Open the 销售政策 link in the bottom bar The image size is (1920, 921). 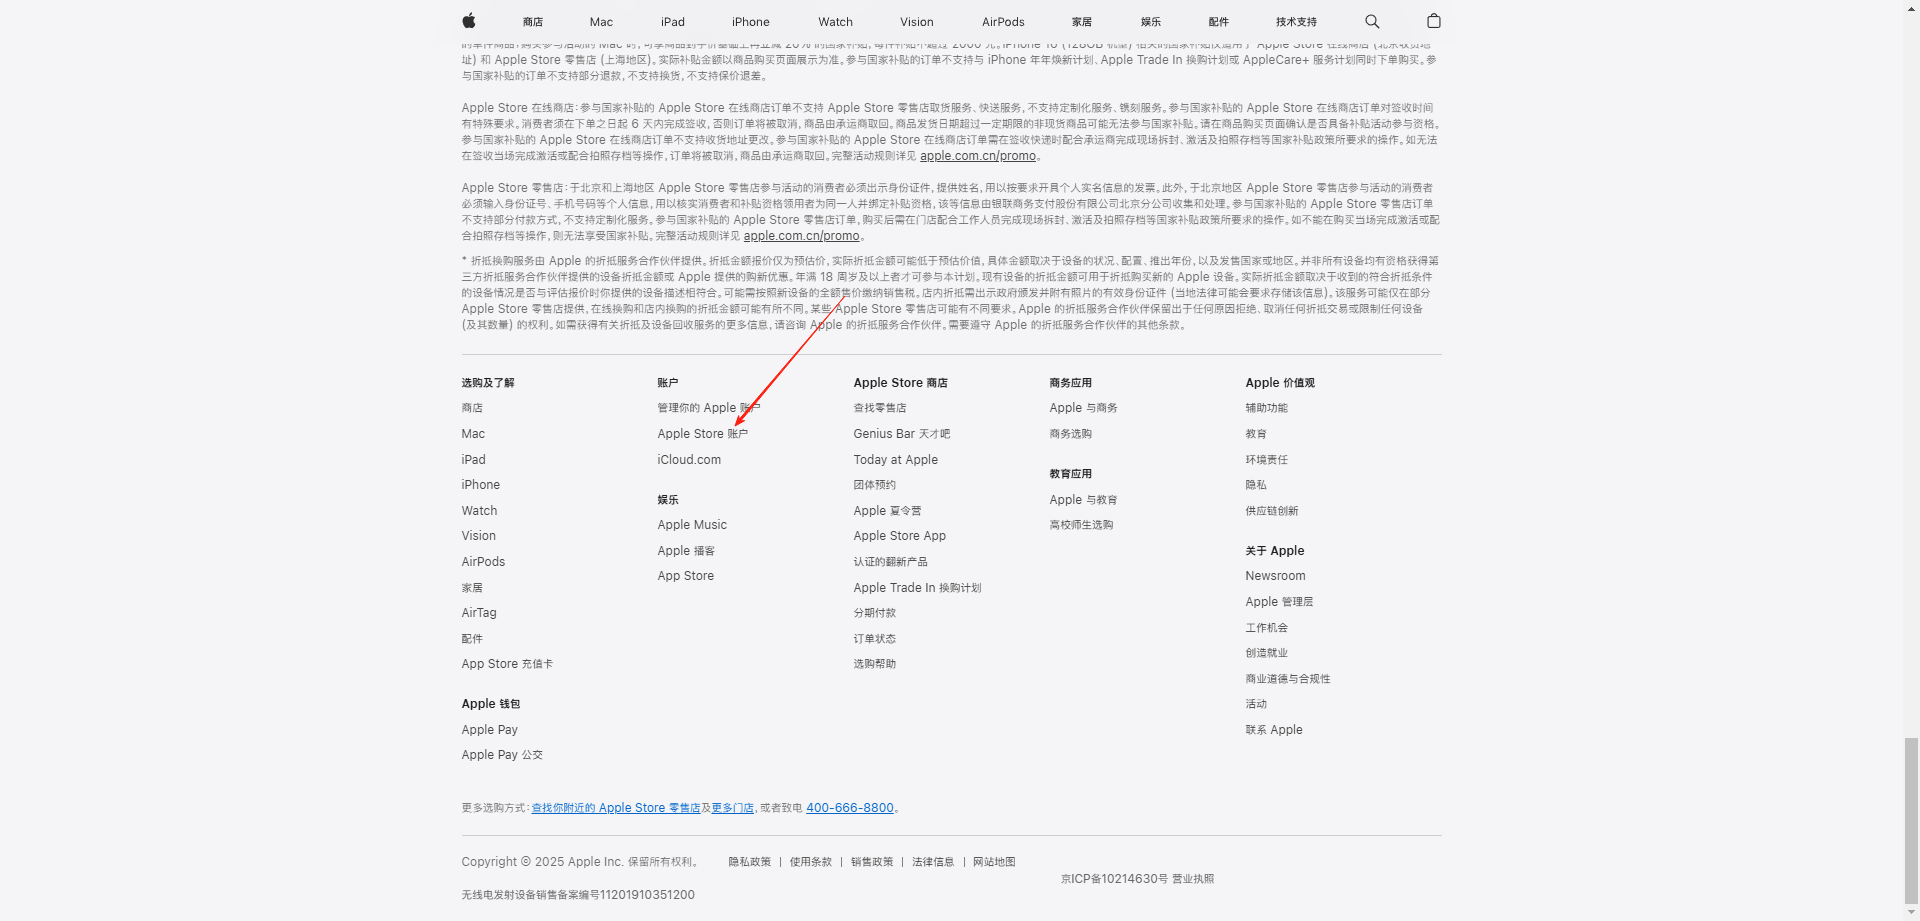[872, 862]
